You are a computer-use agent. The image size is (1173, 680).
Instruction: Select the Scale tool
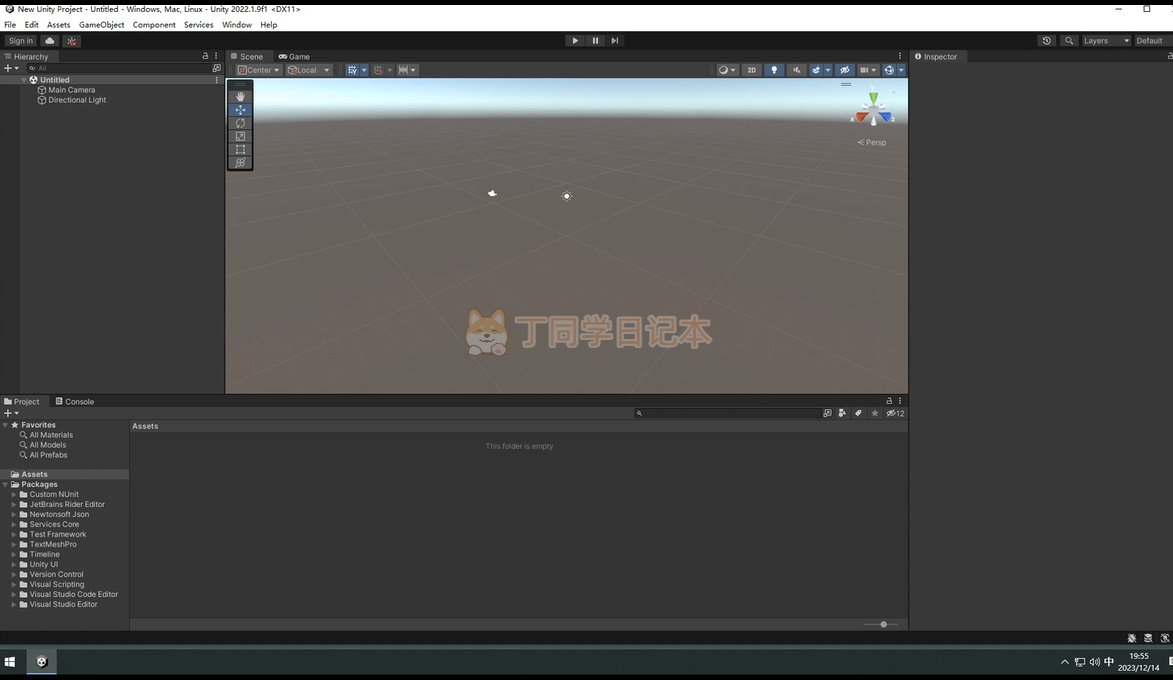240,136
